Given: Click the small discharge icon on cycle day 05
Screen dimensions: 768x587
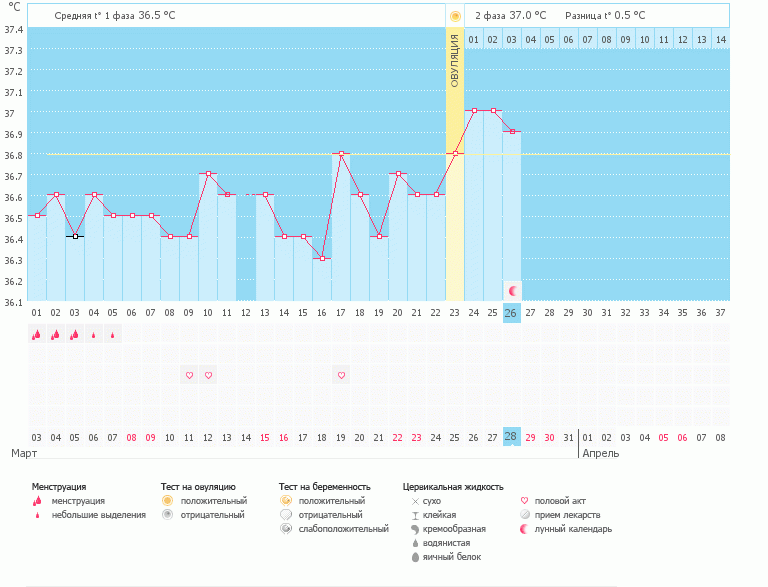Looking at the screenshot, I should [113, 335].
